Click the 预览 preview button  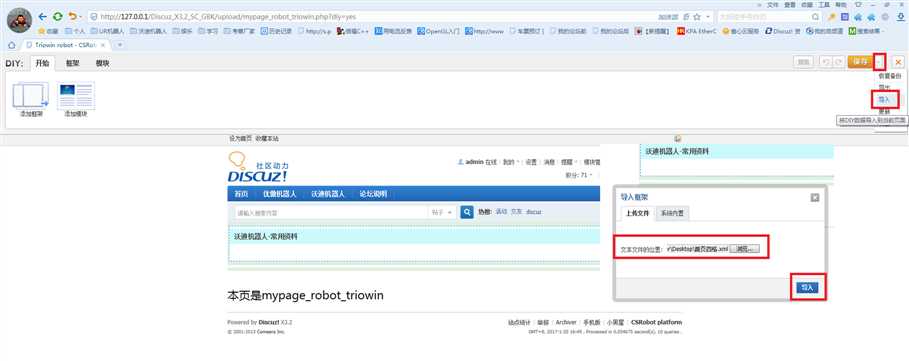pyautogui.click(x=803, y=62)
